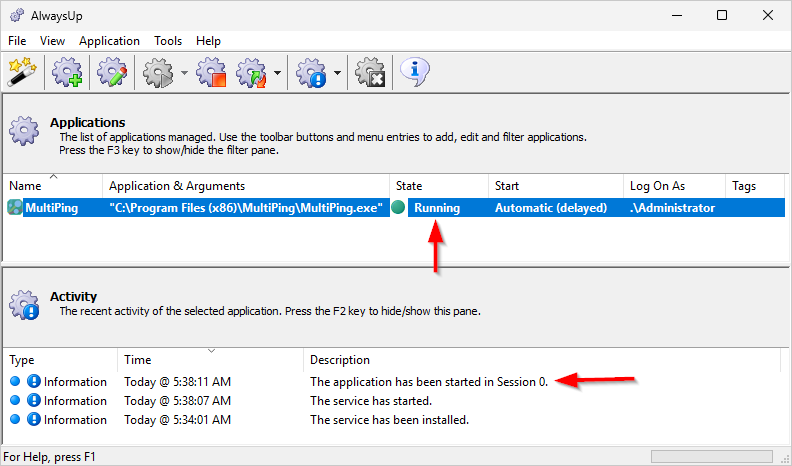This screenshot has width=792, height=466.
Task: Expand the Start Application dropdown arrow
Action: pos(184,73)
